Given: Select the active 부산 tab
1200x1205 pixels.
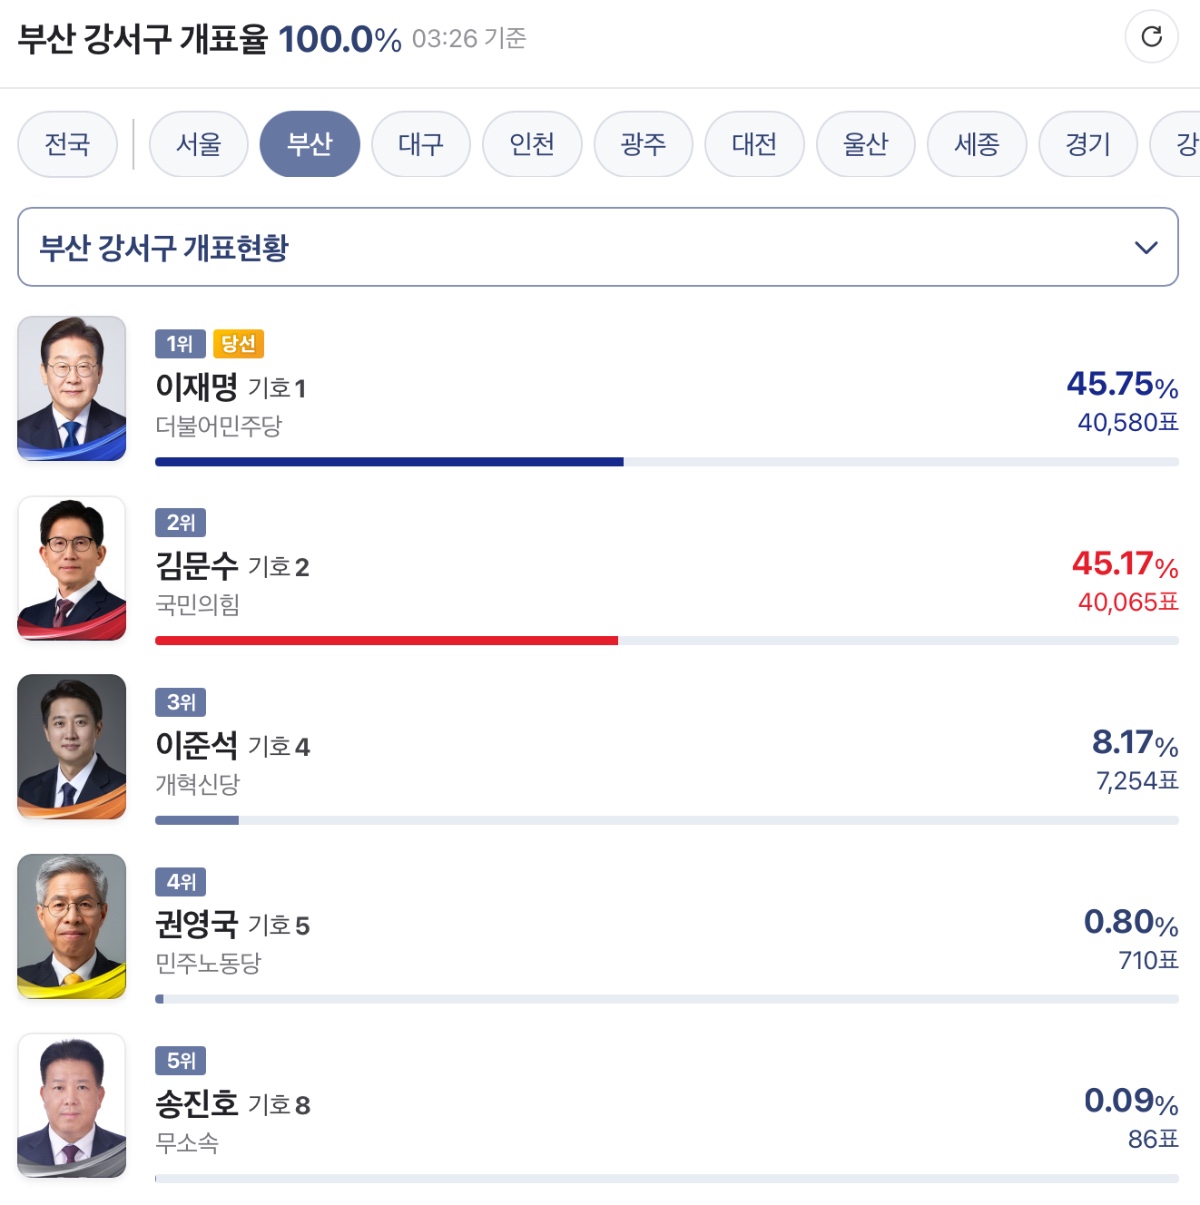Looking at the screenshot, I should (309, 144).
